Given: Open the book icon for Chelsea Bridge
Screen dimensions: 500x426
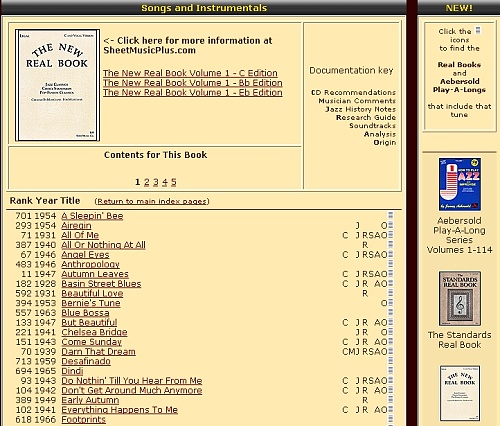Looking at the screenshot, I should click(391, 332).
